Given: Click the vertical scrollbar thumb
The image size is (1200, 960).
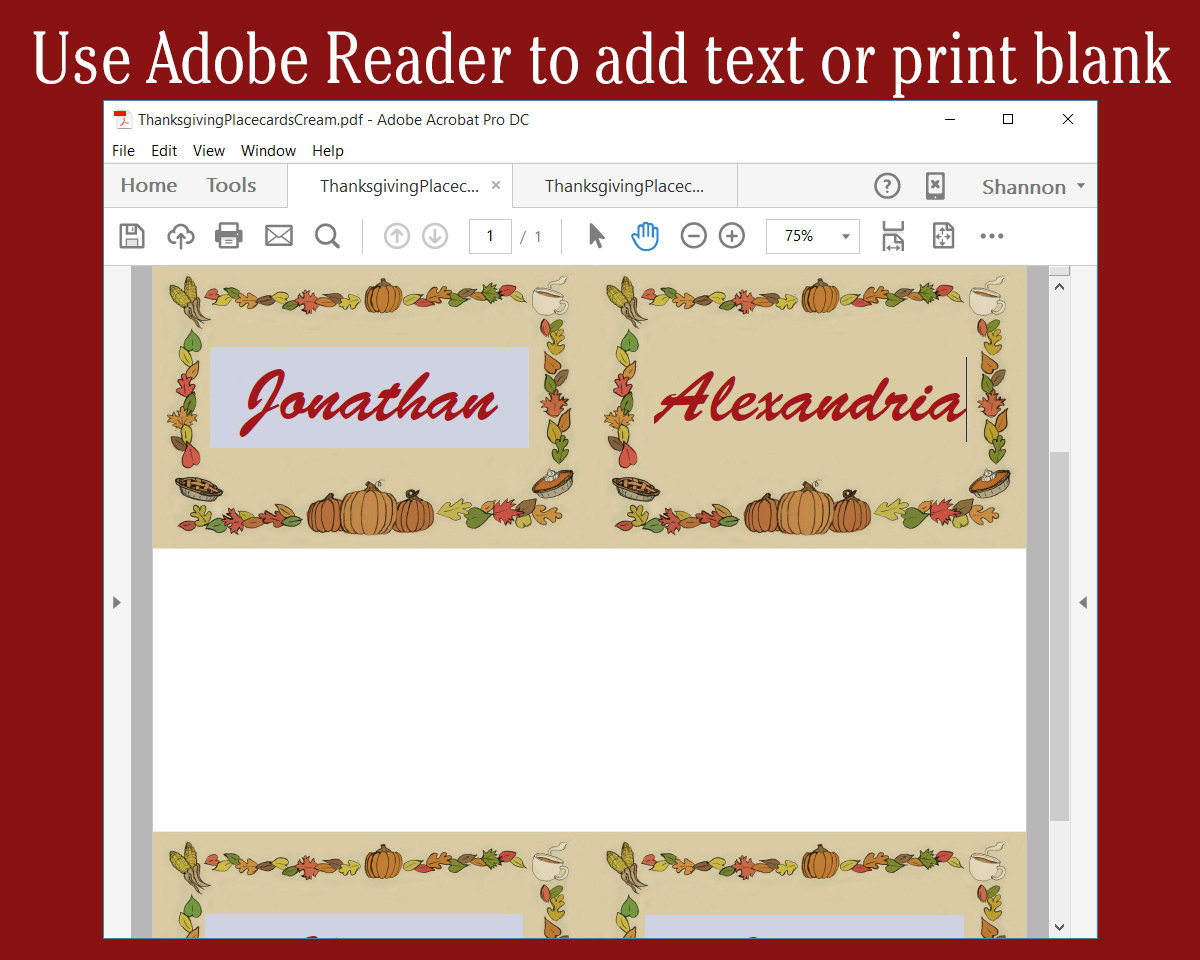Looking at the screenshot, I should point(1059,636).
